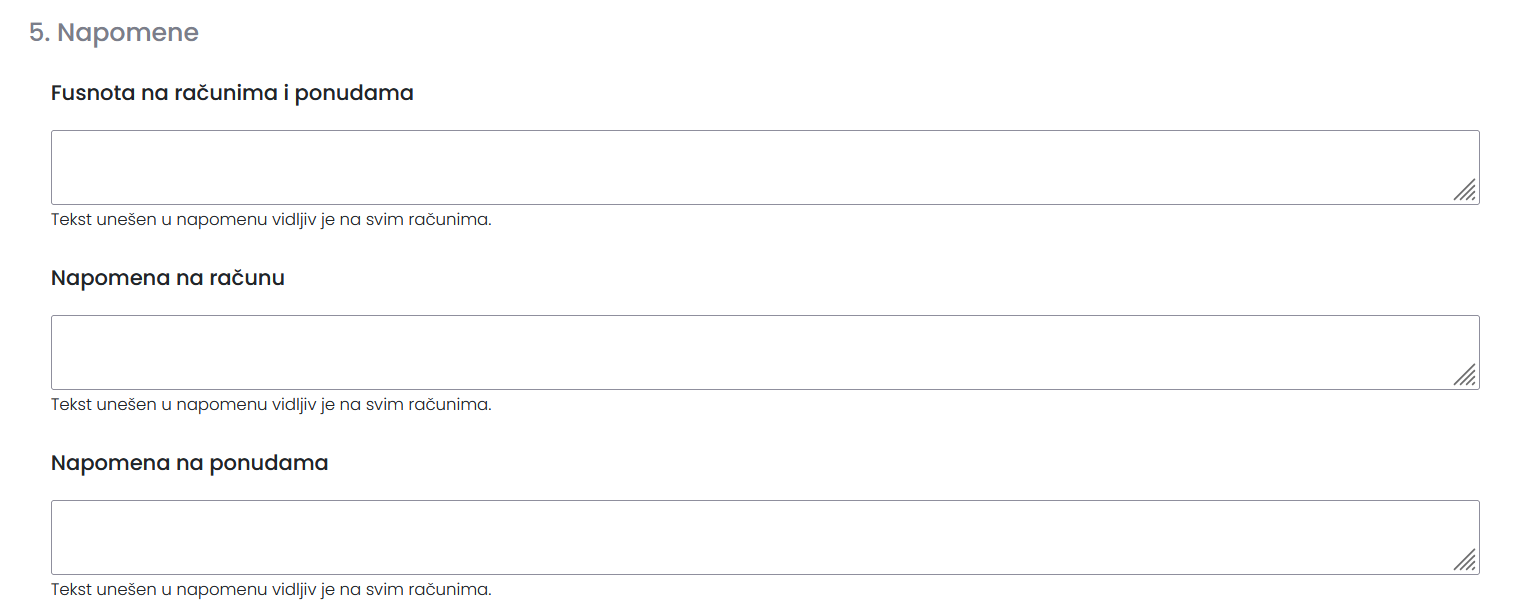
Task: Select the 'Napomena na računu' field label
Action: pyautogui.click(x=168, y=278)
